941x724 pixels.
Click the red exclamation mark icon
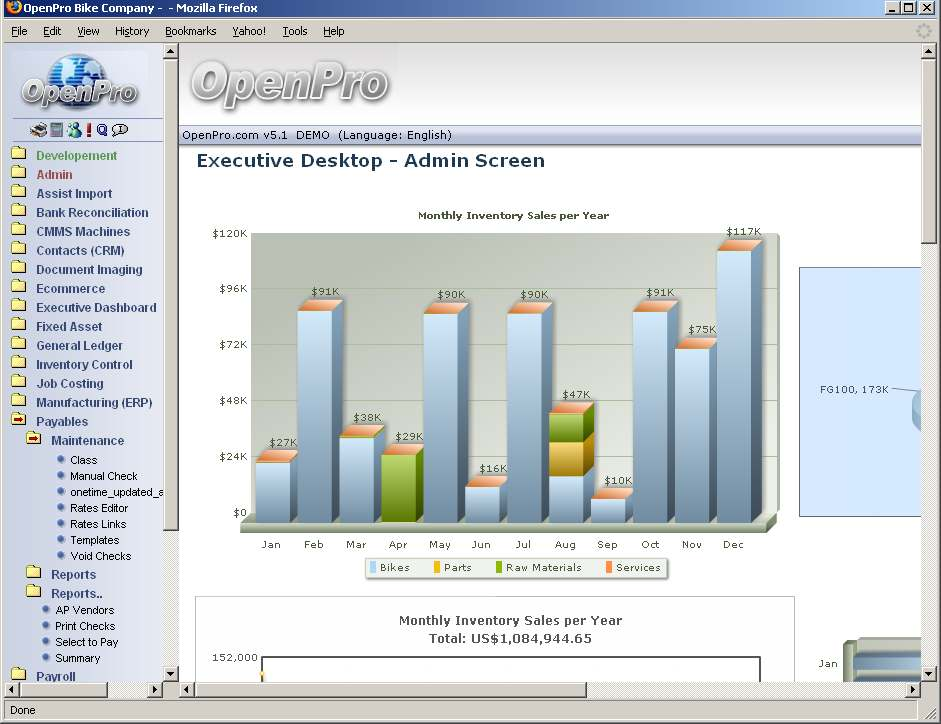89,130
